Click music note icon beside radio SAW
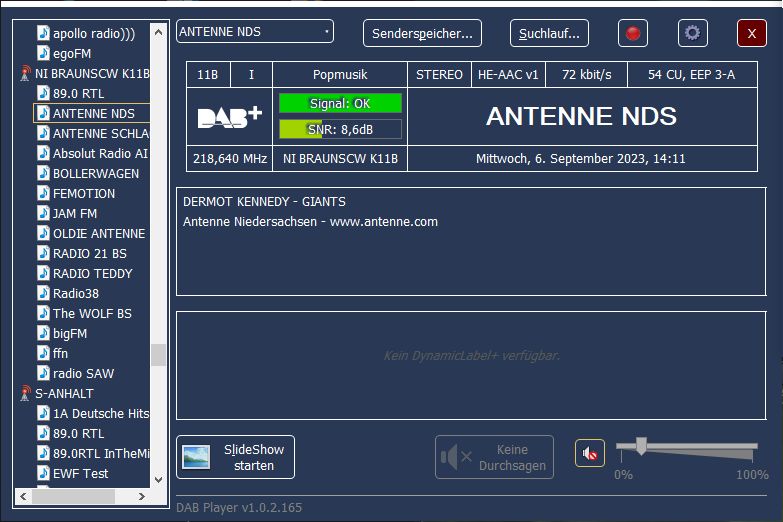Screen dimensions: 783x522 43,373
